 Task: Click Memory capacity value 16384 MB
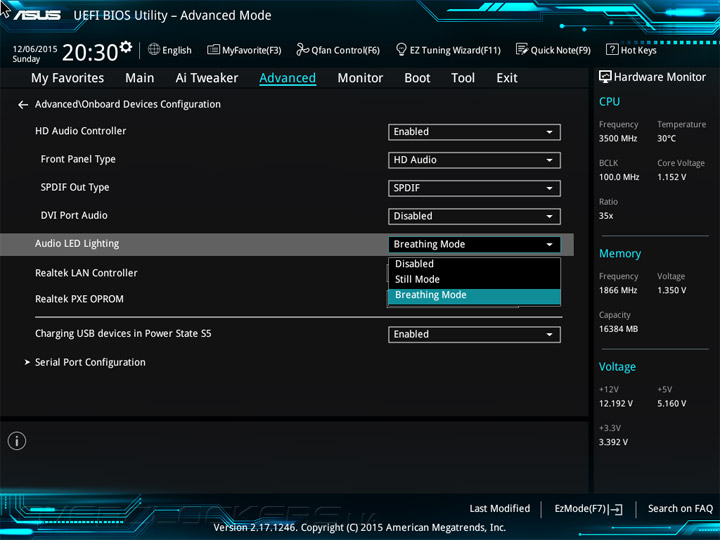pyautogui.click(x=619, y=329)
